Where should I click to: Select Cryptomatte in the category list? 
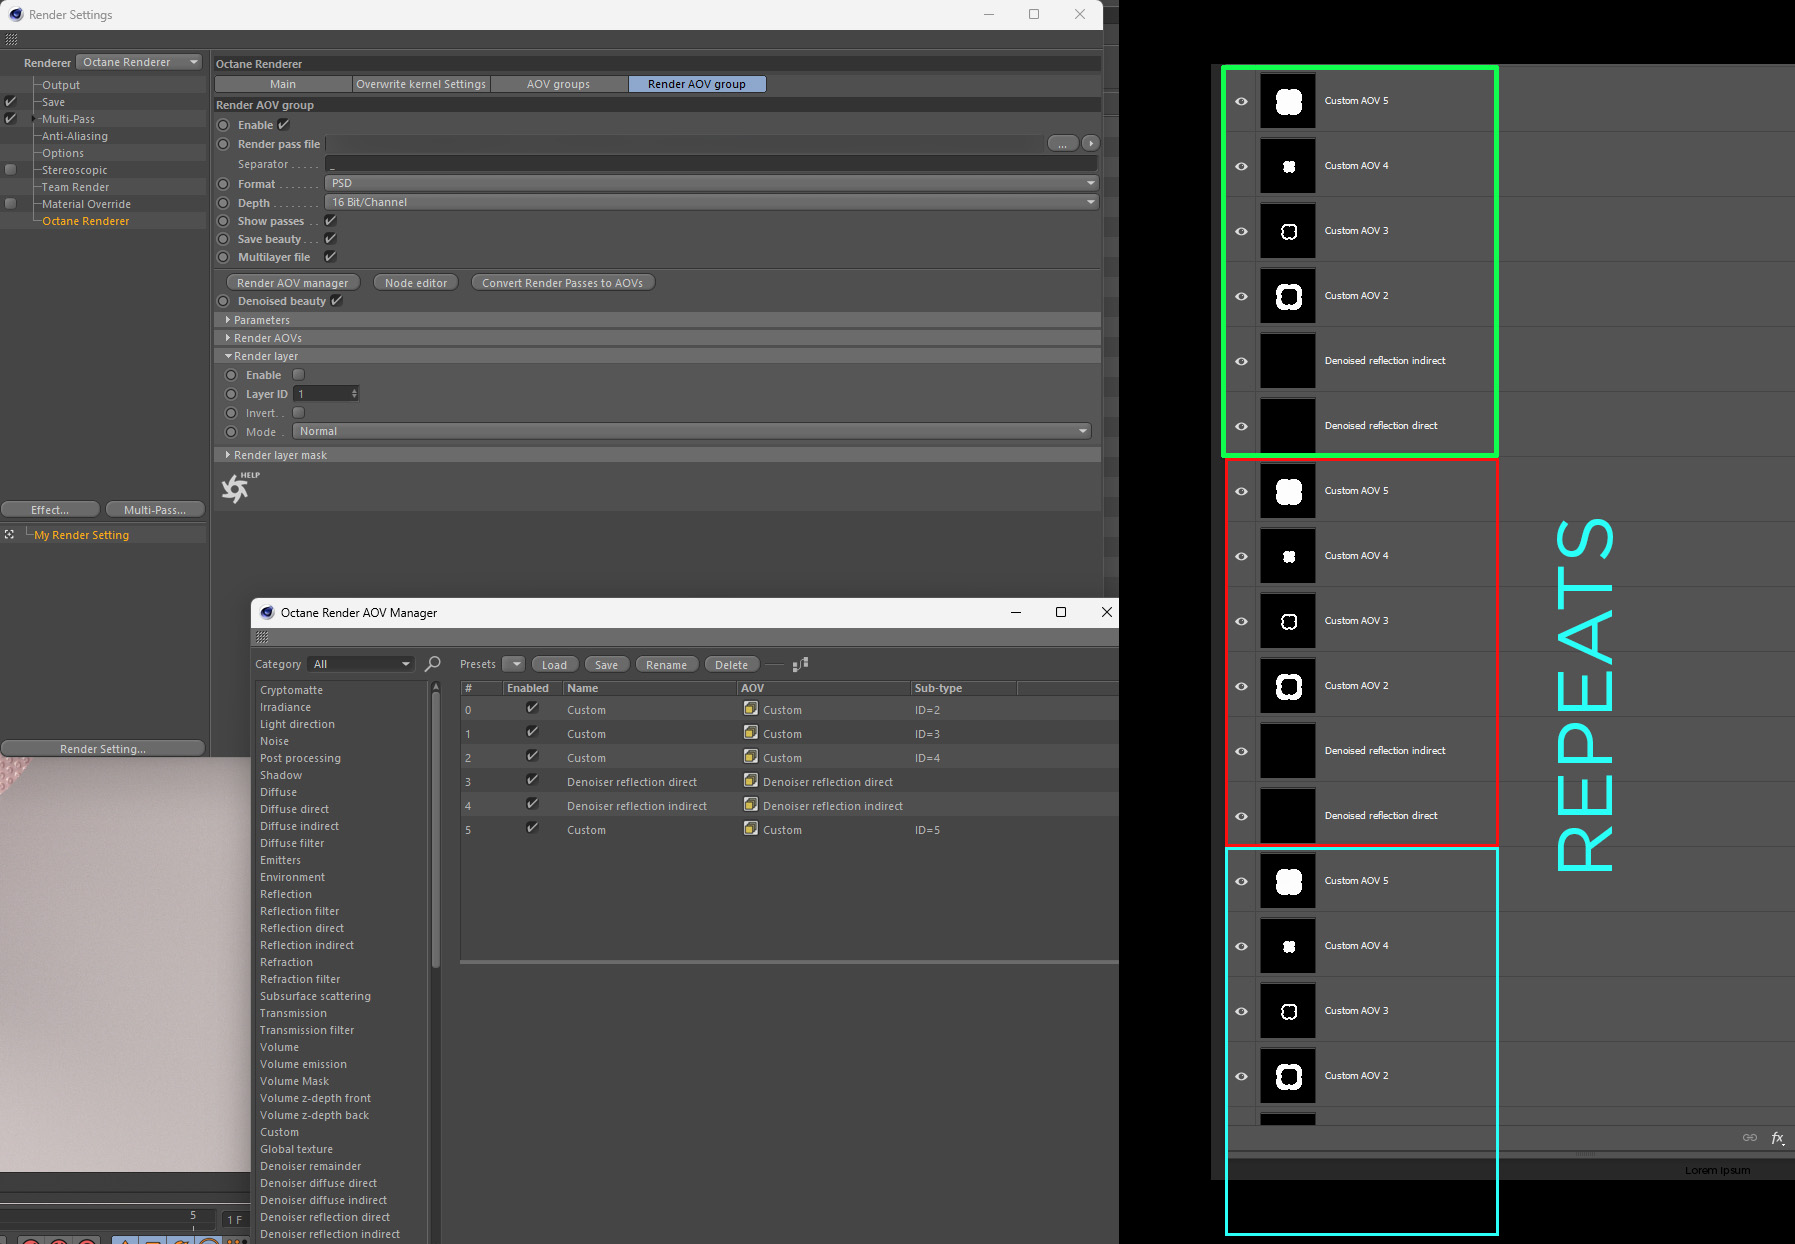click(x=292, y=690)
